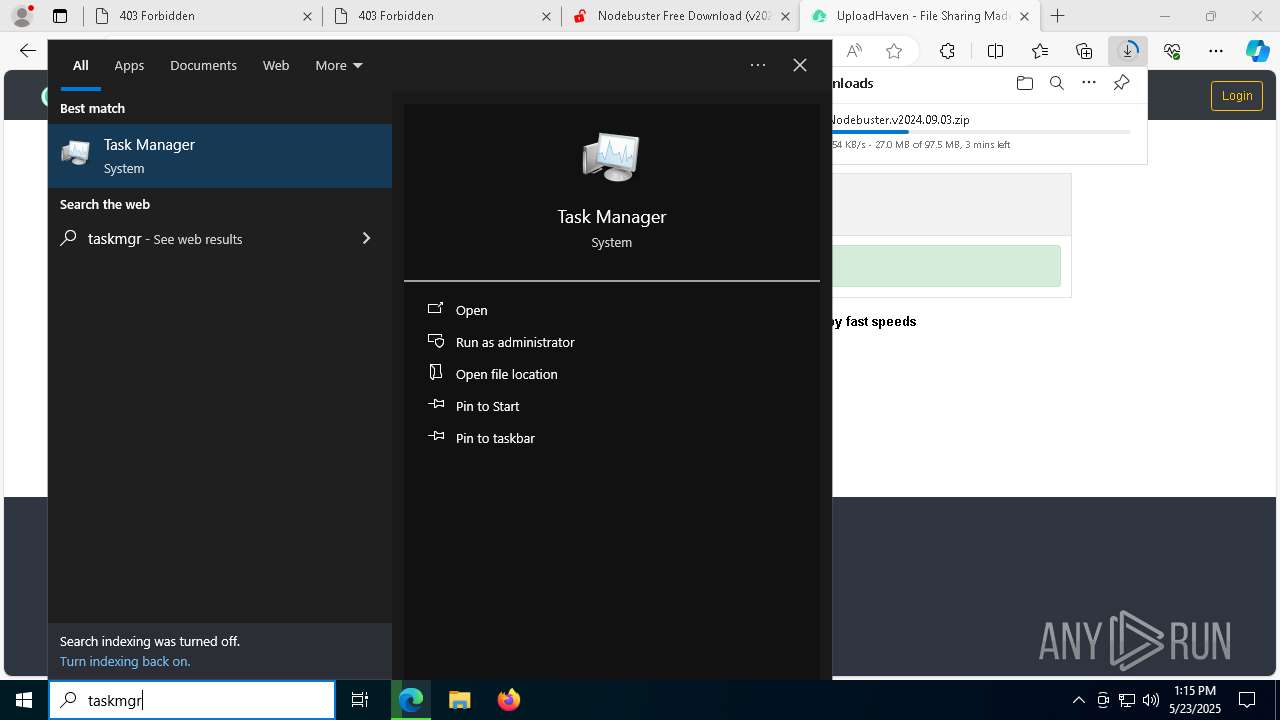The height and width of the screenshot is (720, 1280).
Task: Click the taskbar clock showing 1:15 PM
Action: point(1195,700)
